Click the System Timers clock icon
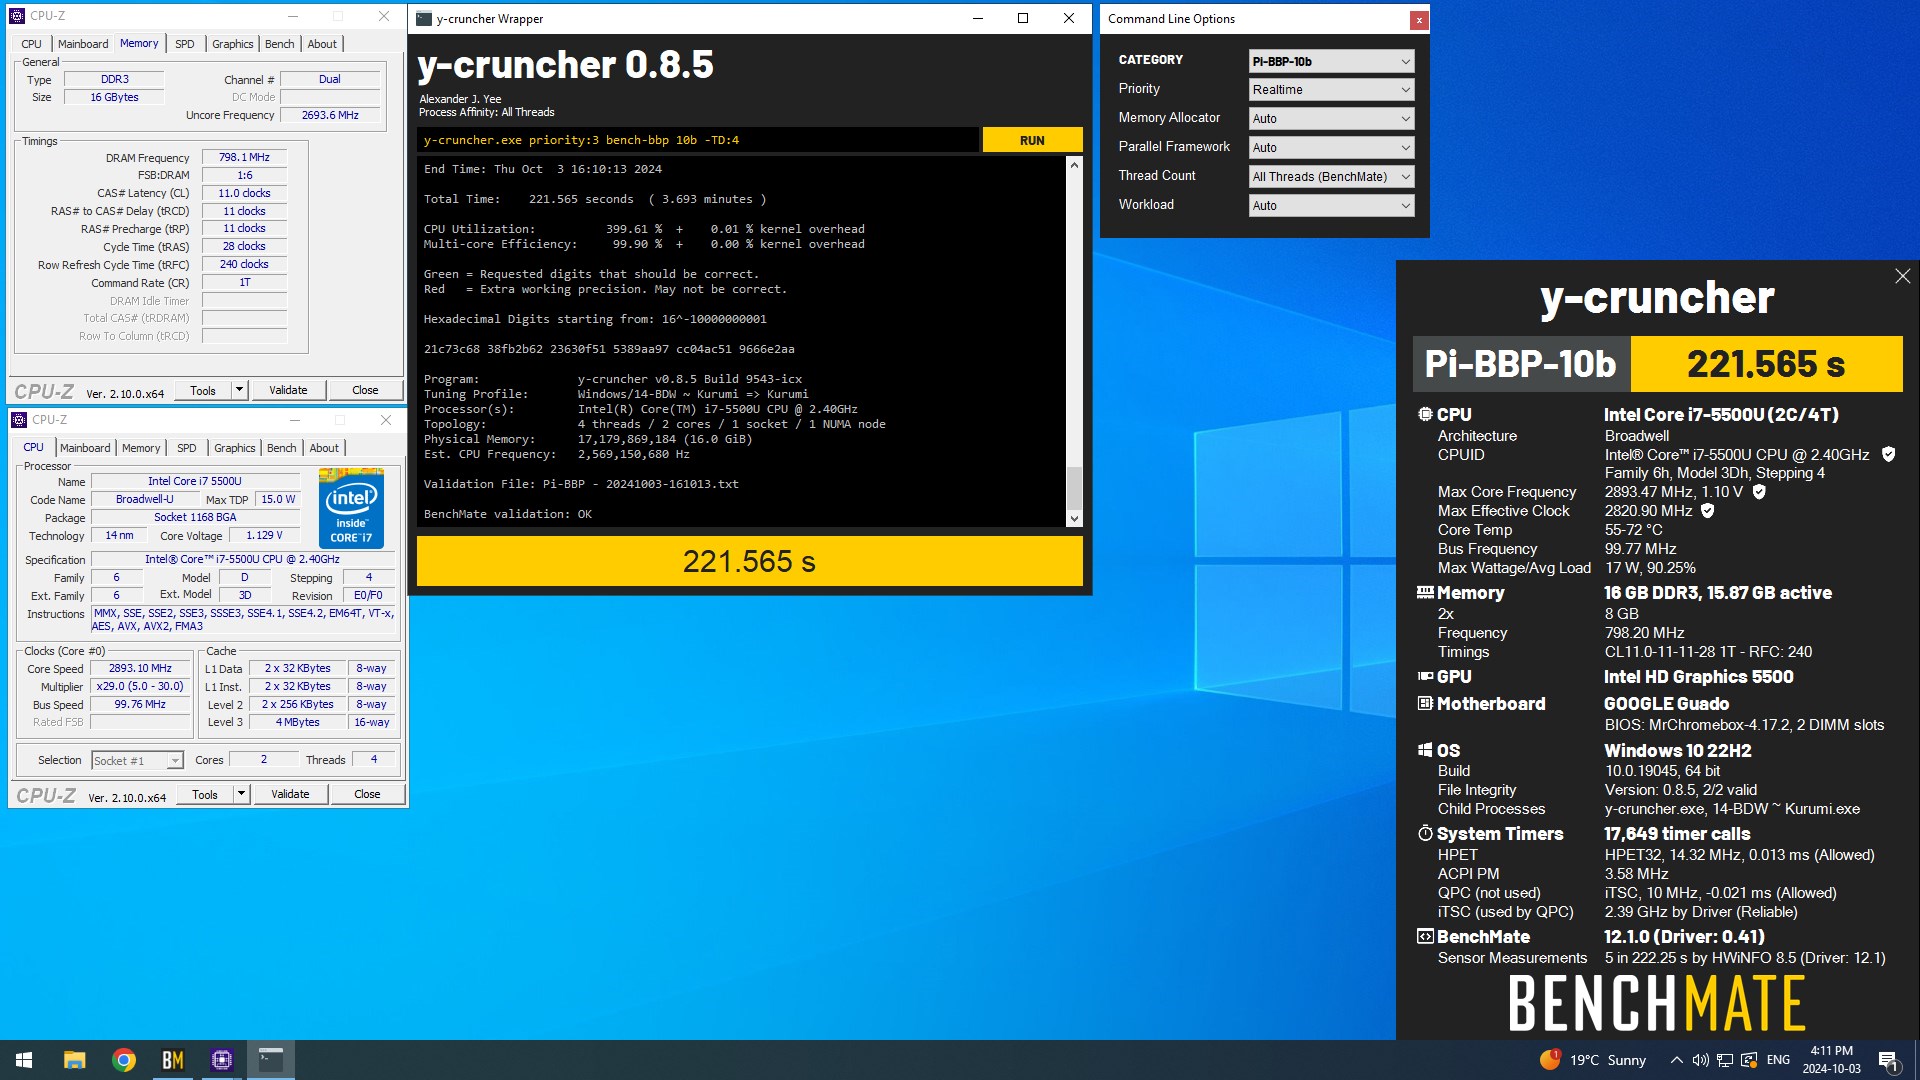1920x1080 pixels. pos(1425,833)
